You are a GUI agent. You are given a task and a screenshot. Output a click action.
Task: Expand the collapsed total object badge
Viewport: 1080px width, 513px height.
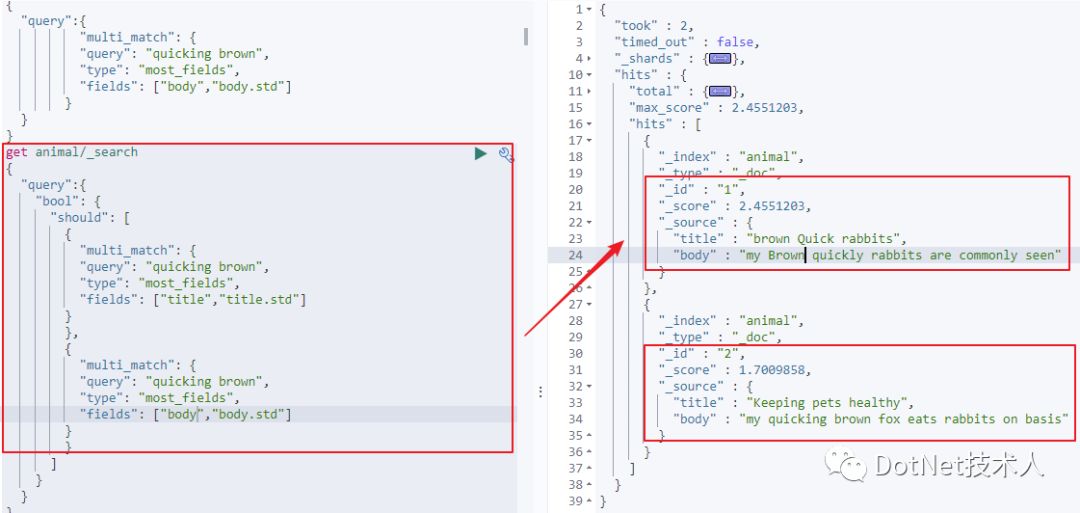(x=719, y=91)
